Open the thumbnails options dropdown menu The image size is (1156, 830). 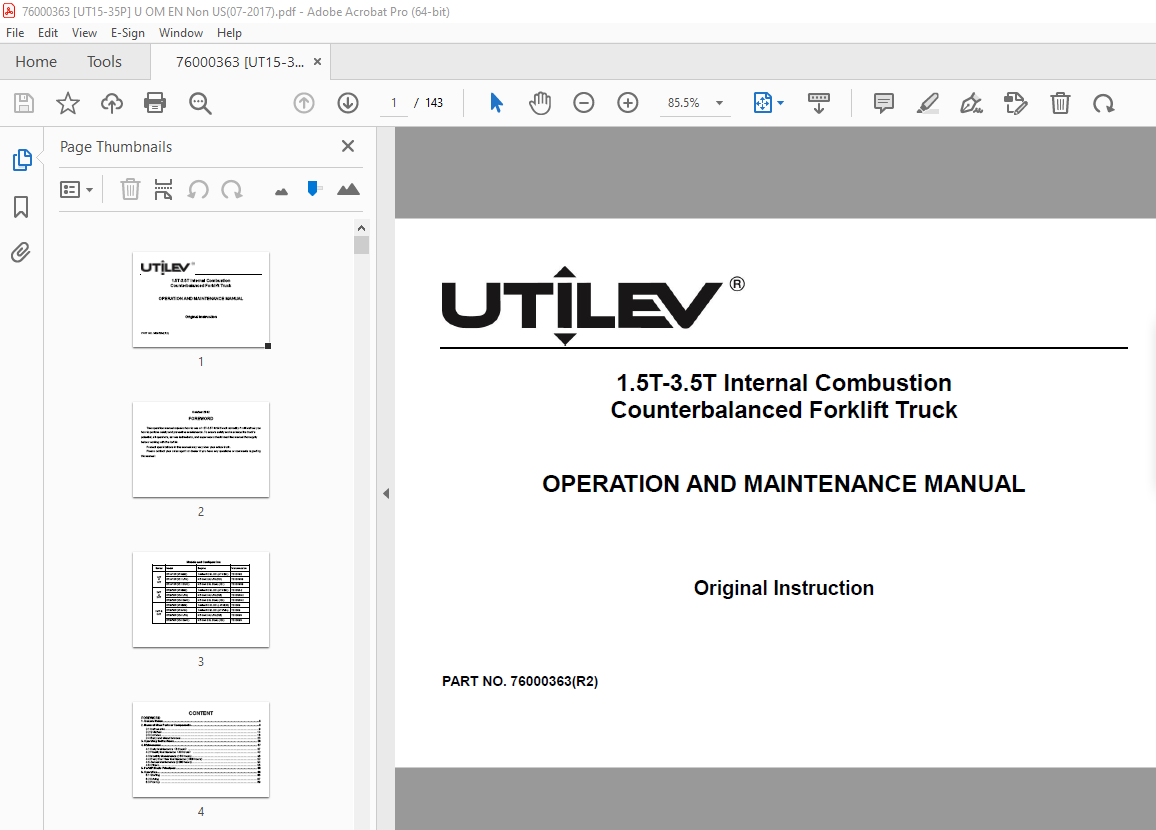pyautogui.click(x=76, y=190)
